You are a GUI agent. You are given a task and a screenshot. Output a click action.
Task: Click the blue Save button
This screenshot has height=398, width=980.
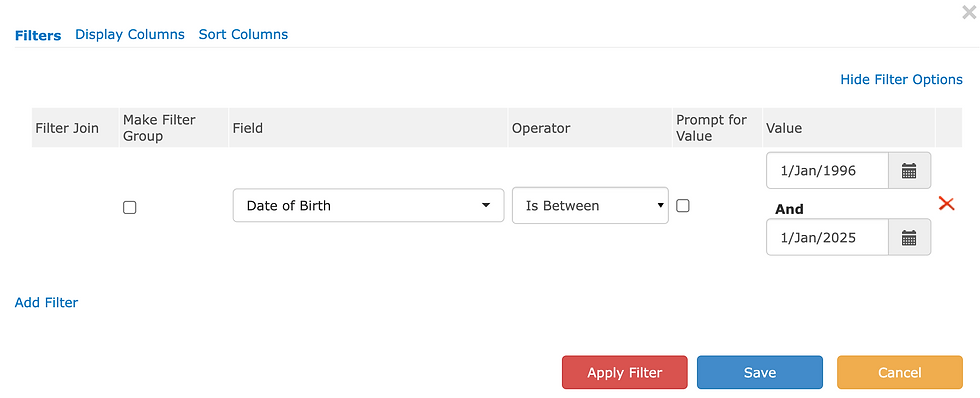pyautogui.click(x=760, y=372)
